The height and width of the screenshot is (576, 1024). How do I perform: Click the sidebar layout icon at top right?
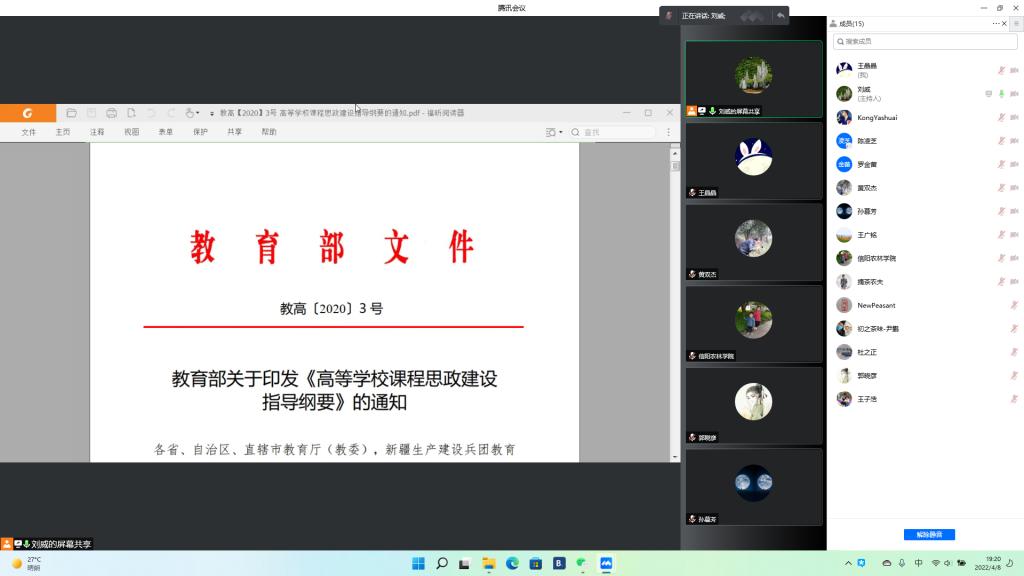(x=1016, y=23)
